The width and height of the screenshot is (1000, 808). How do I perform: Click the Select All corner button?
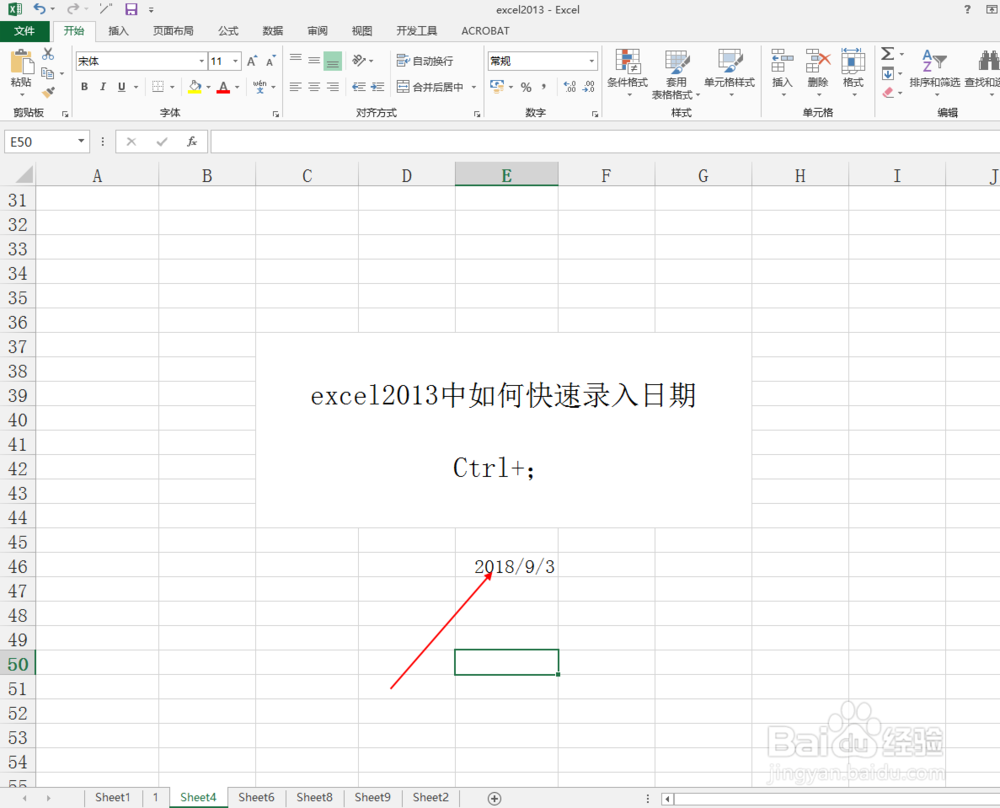18,174
